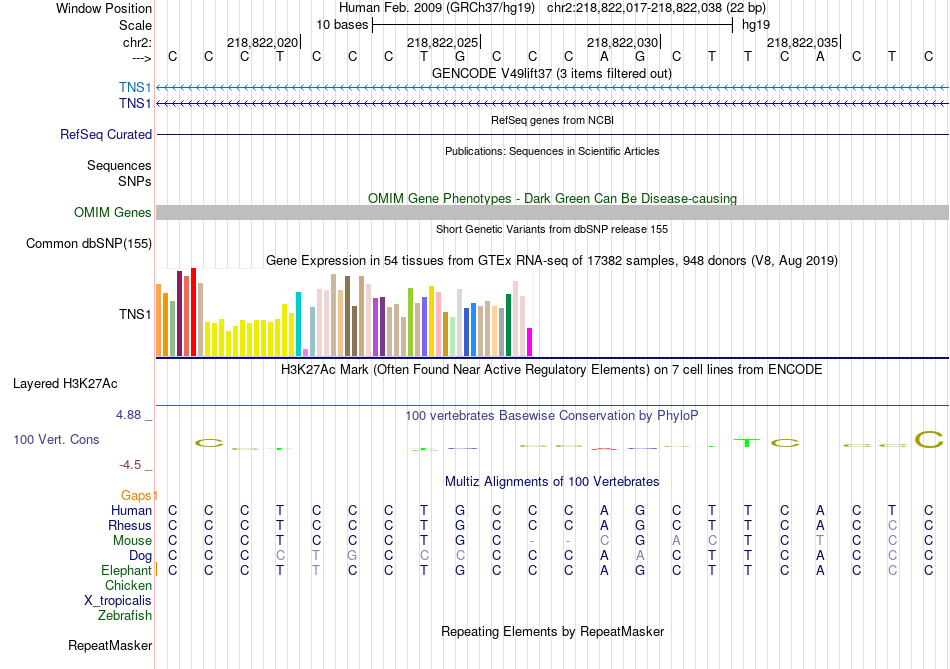The image size is (950, 669).
Task: Click the Common dbSNP(155) track label
Action: [x=89, y=243]
